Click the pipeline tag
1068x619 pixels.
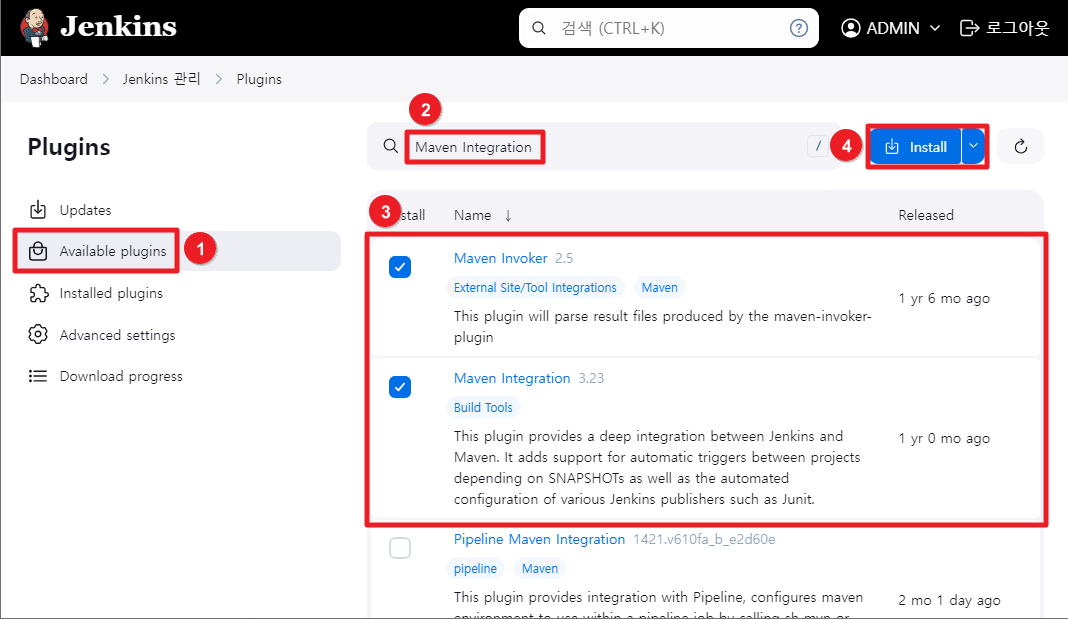tap(475, 568)
